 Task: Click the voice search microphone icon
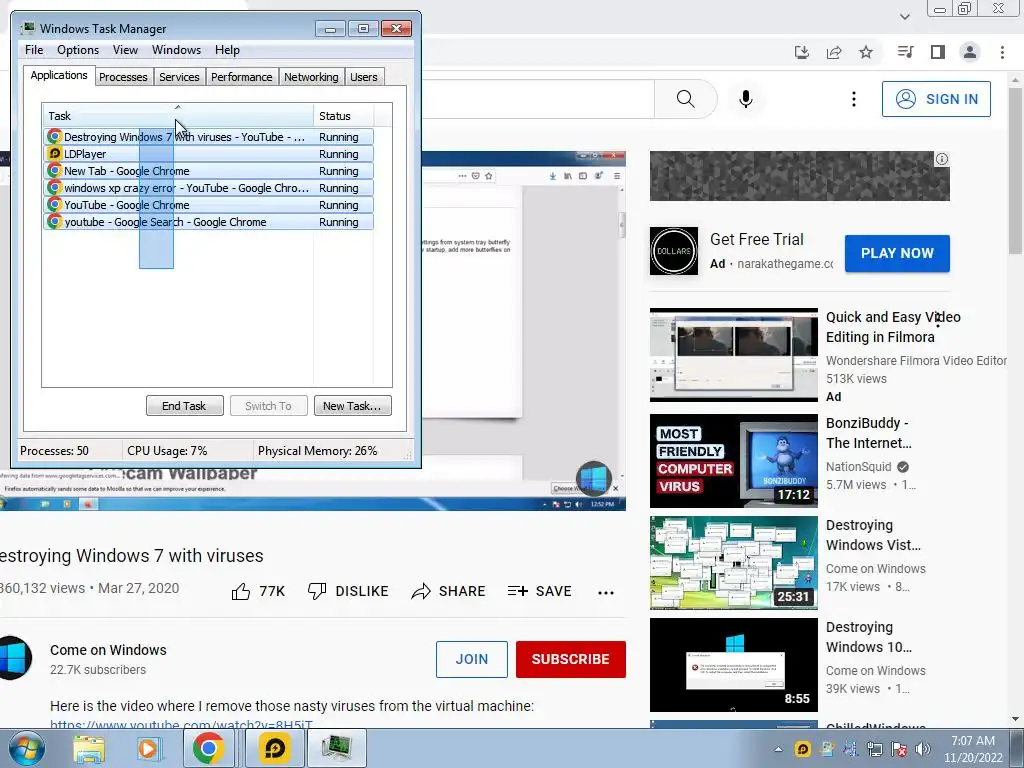(746, 99)
